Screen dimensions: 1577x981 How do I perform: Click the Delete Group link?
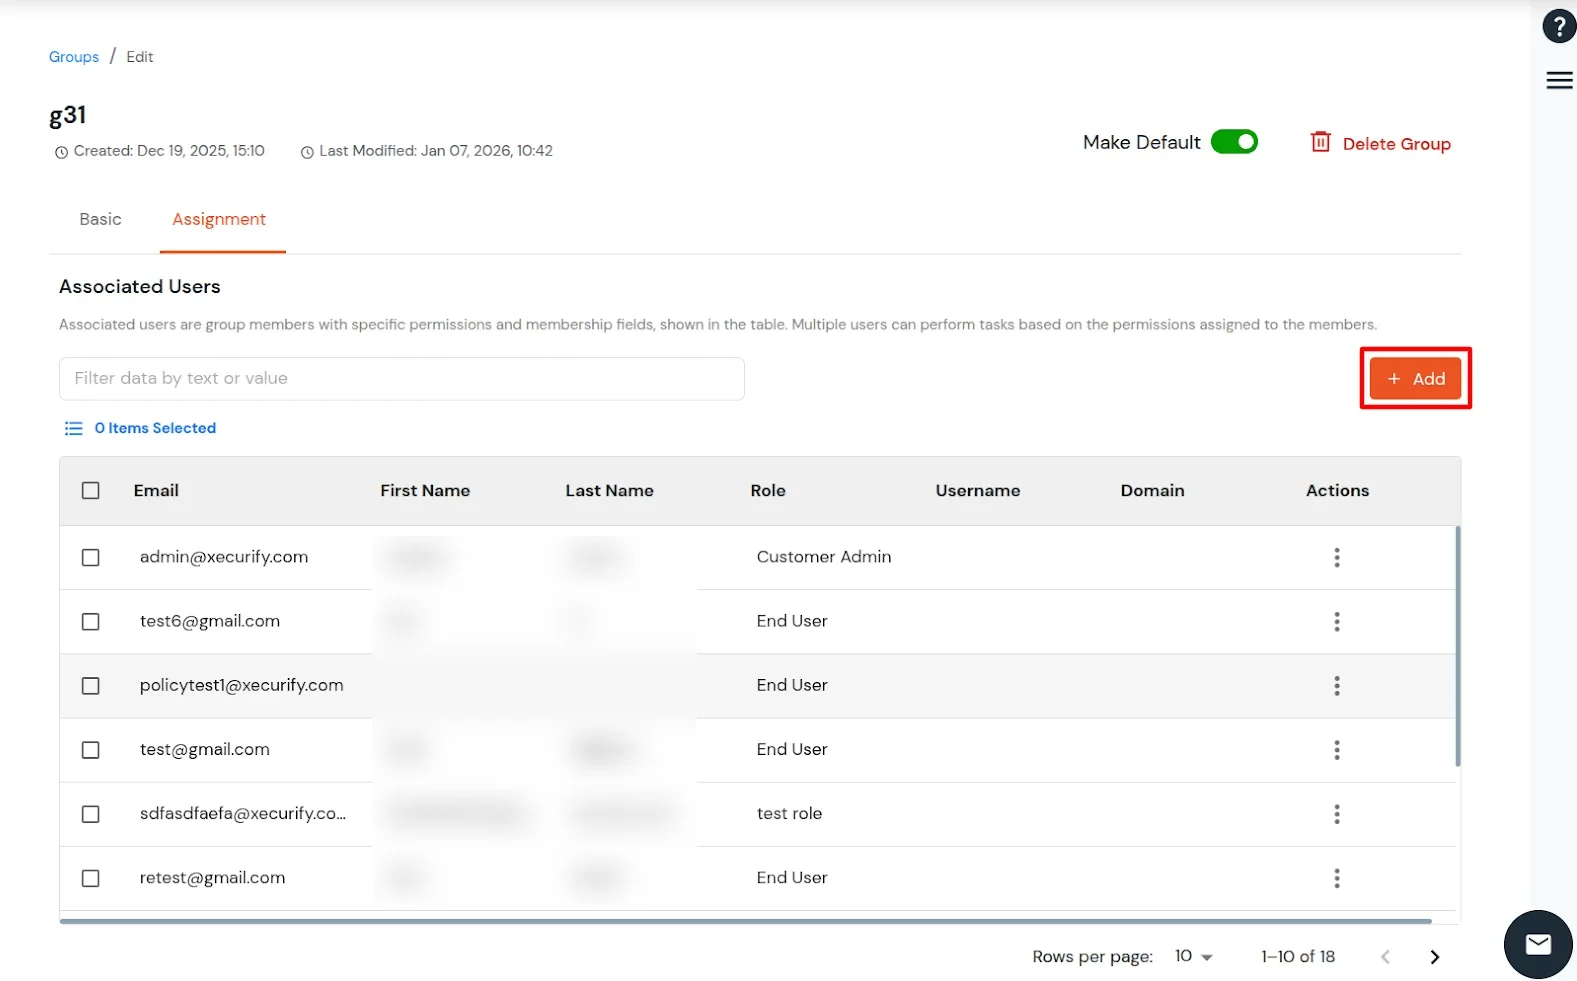pos(1396,144)
